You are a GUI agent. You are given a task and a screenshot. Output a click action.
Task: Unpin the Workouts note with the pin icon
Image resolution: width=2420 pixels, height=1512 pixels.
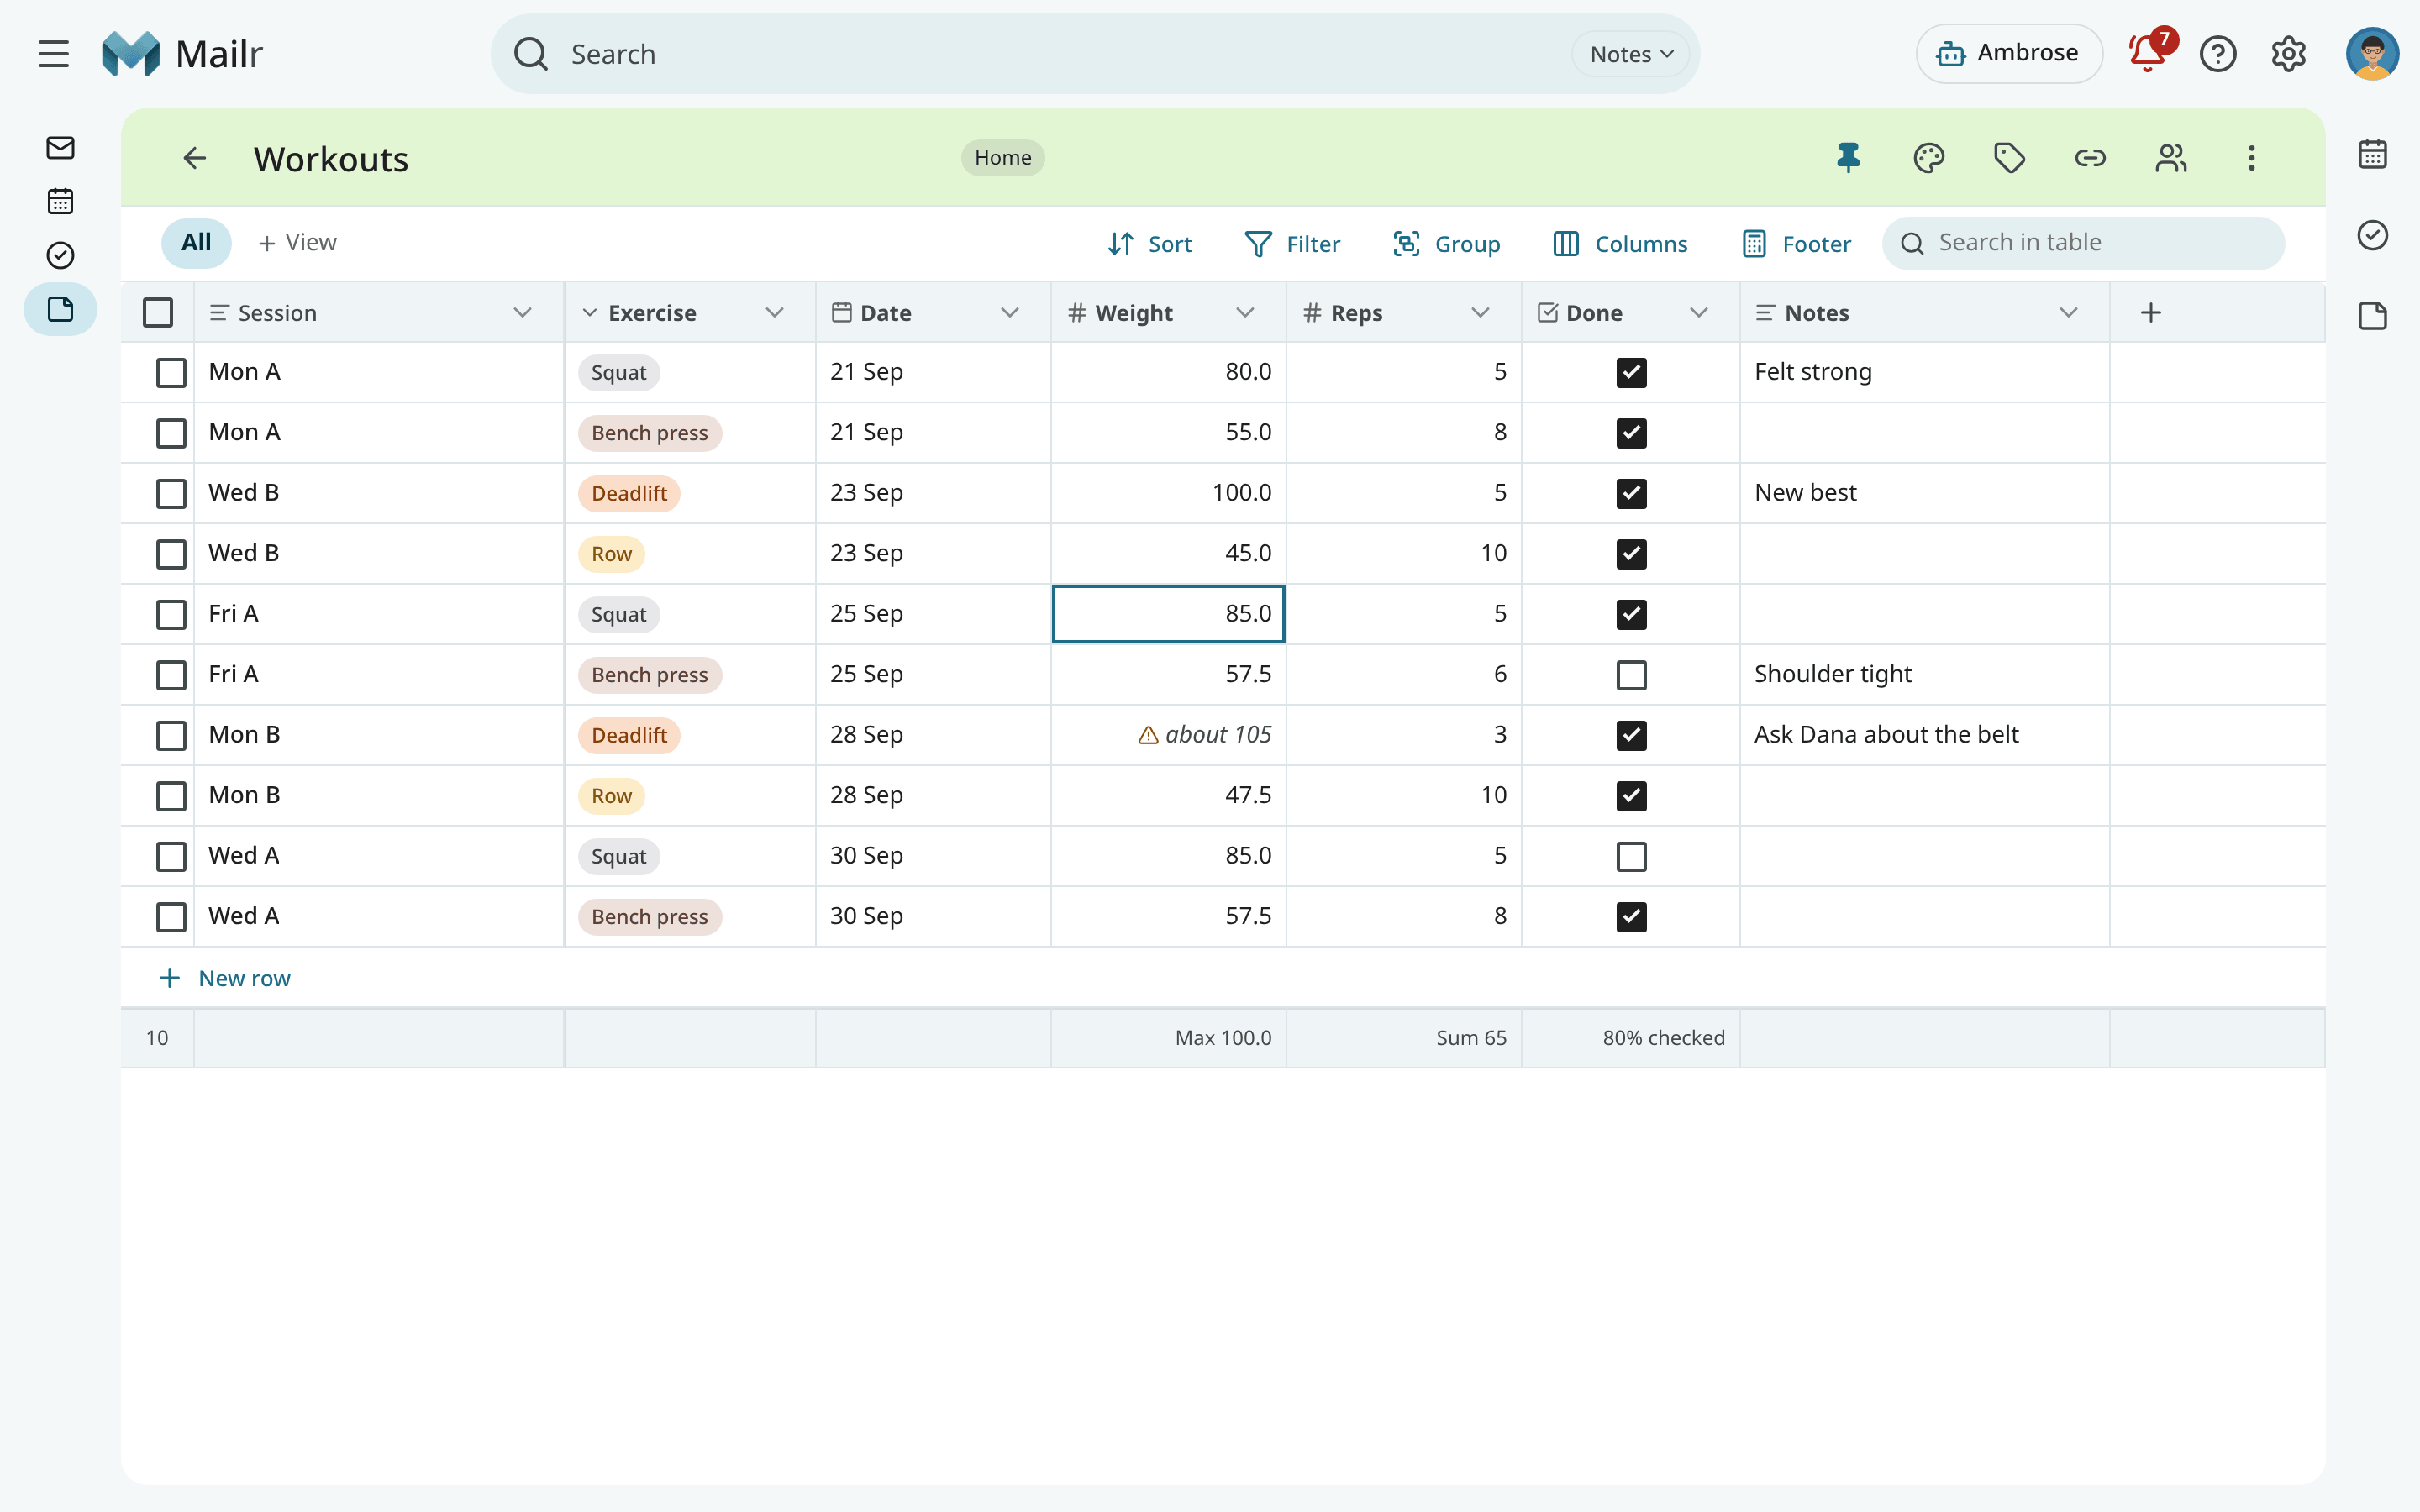[1848, 158]
